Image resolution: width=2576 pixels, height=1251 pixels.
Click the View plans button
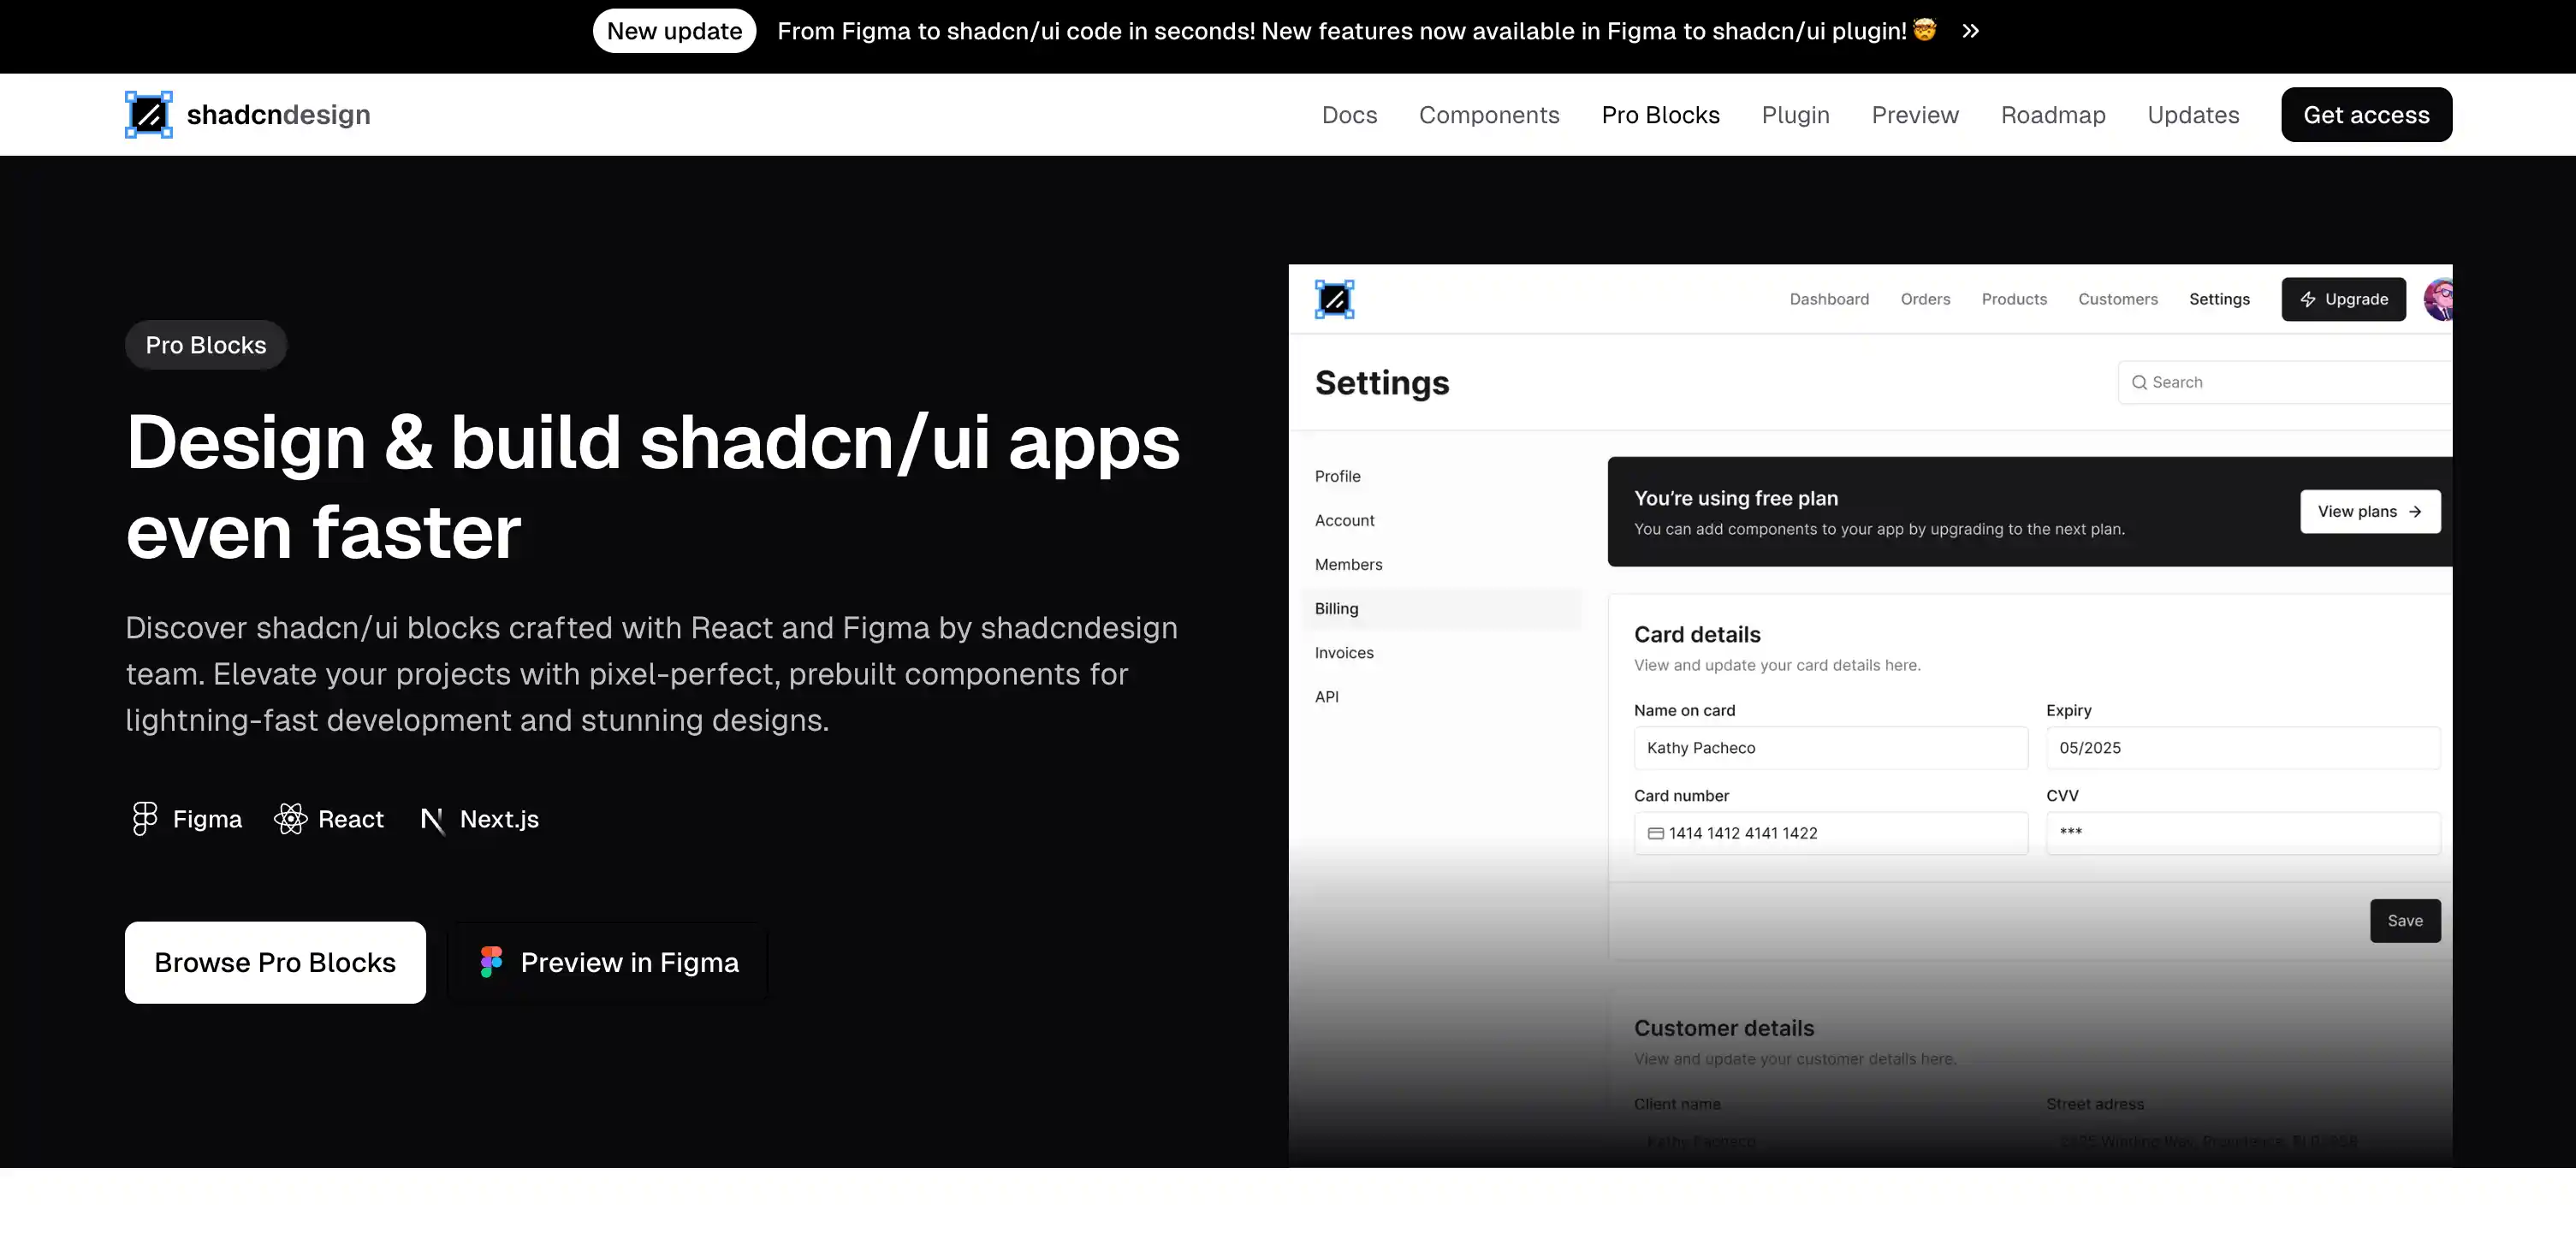[2370, 511]
